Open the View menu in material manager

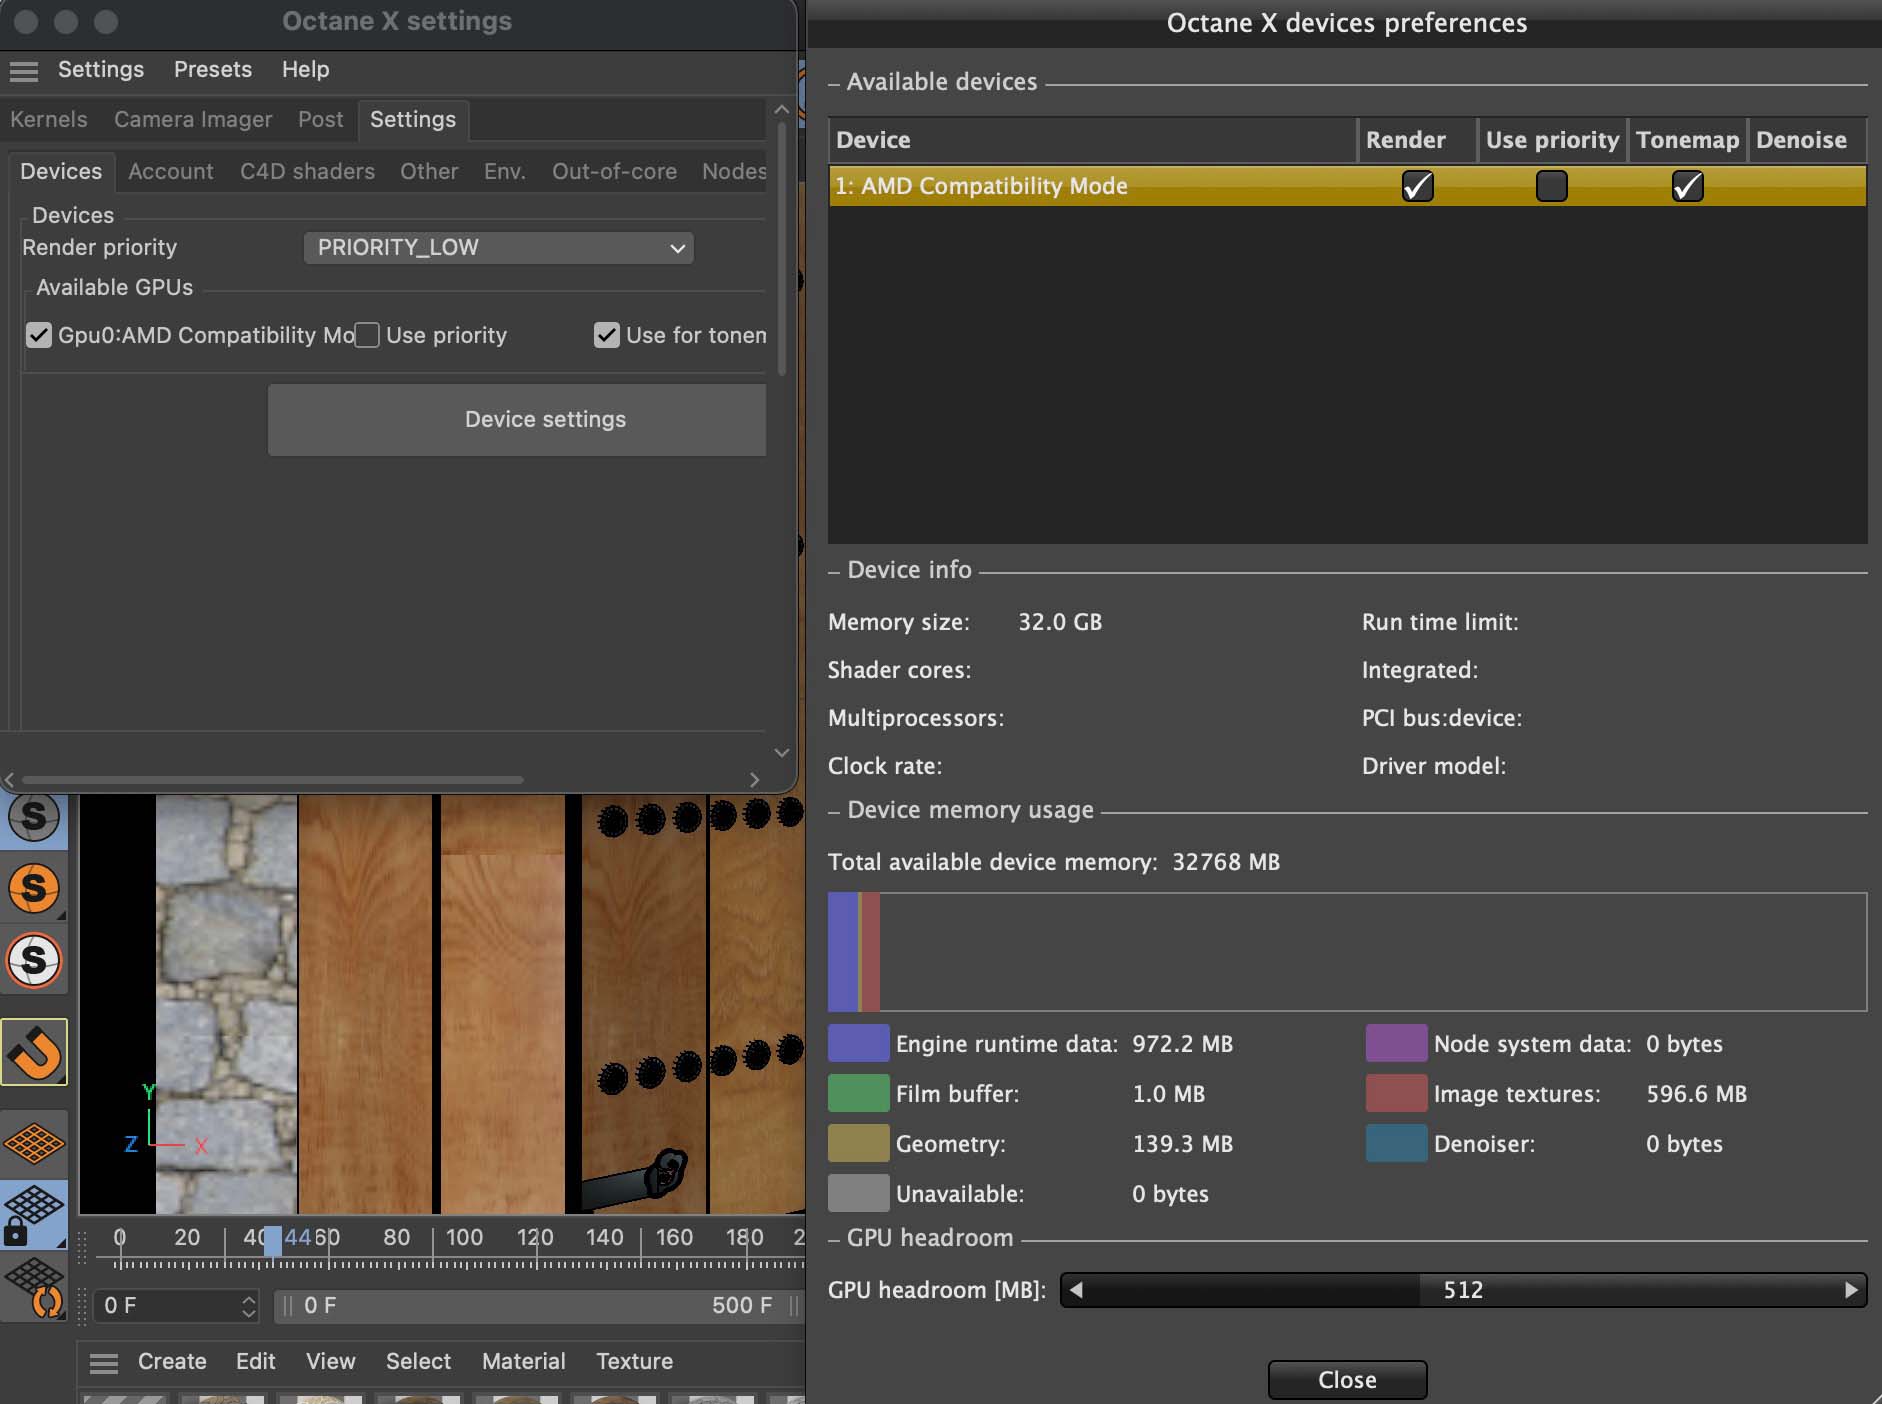[330, 1361]
